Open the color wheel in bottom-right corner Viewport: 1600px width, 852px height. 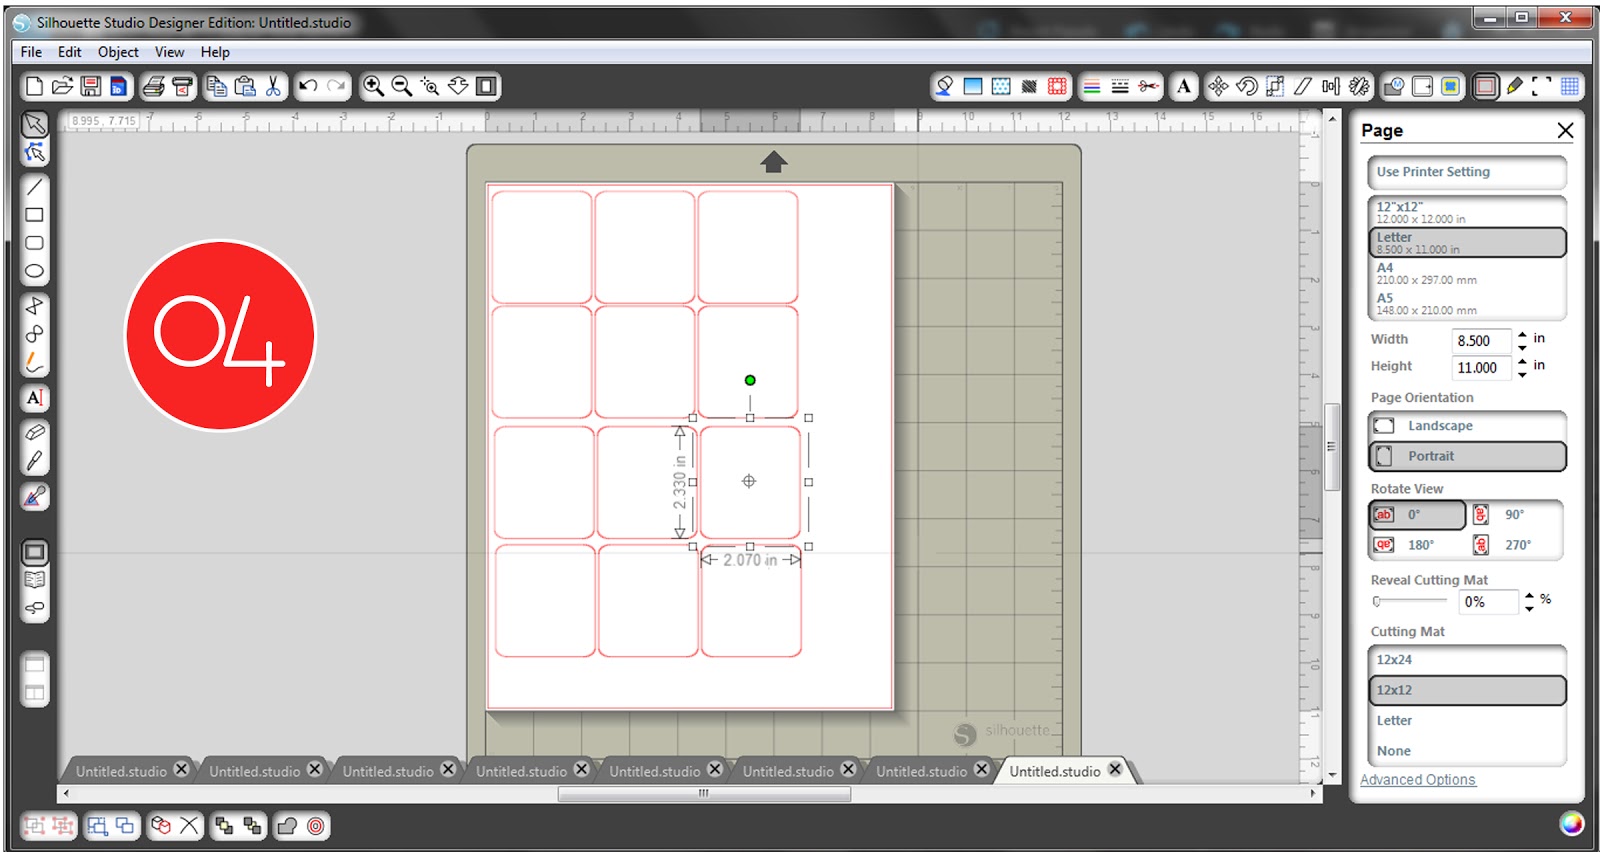coord(1571,824)
